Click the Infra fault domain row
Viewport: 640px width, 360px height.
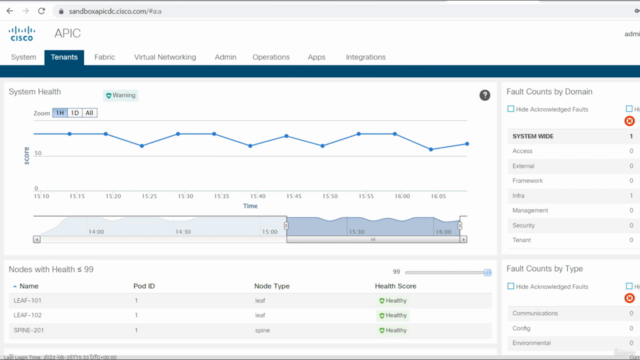[x=573, y=196]
